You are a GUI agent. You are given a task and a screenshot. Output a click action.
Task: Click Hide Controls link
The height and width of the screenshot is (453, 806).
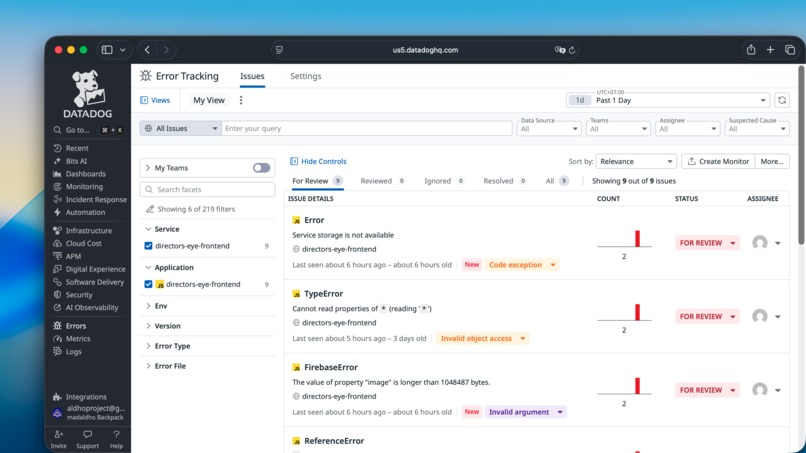tap(318, 161)
